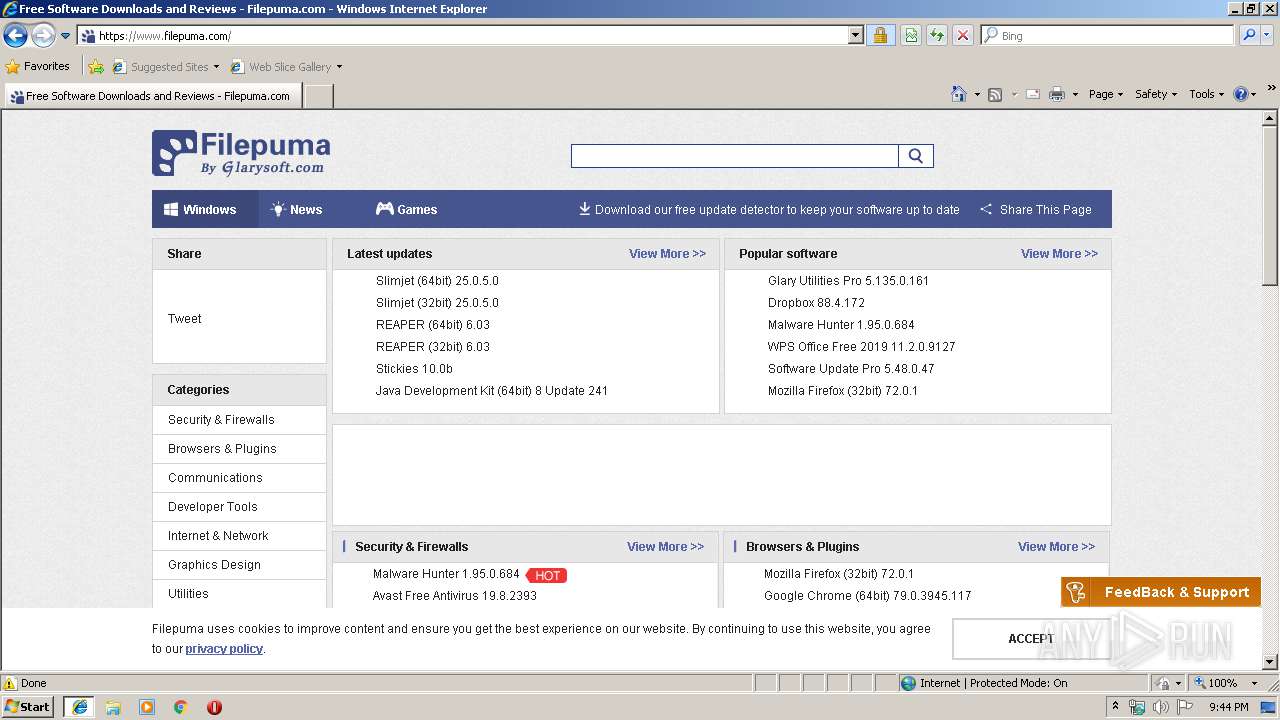Viewport: 1280px width, 720px height.
Task: Open Avast Free Antivirus 19.8.2393 entry
Action: tap(455, 596)
